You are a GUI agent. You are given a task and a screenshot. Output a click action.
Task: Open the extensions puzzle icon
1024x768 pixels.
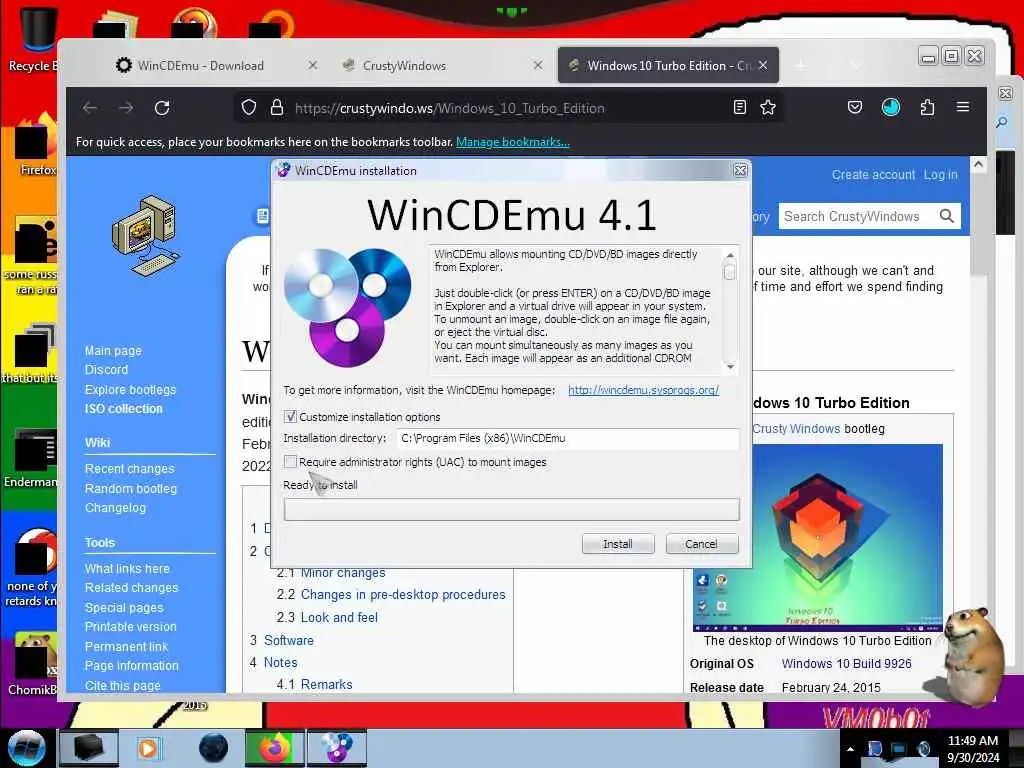[x=927, y=107]
